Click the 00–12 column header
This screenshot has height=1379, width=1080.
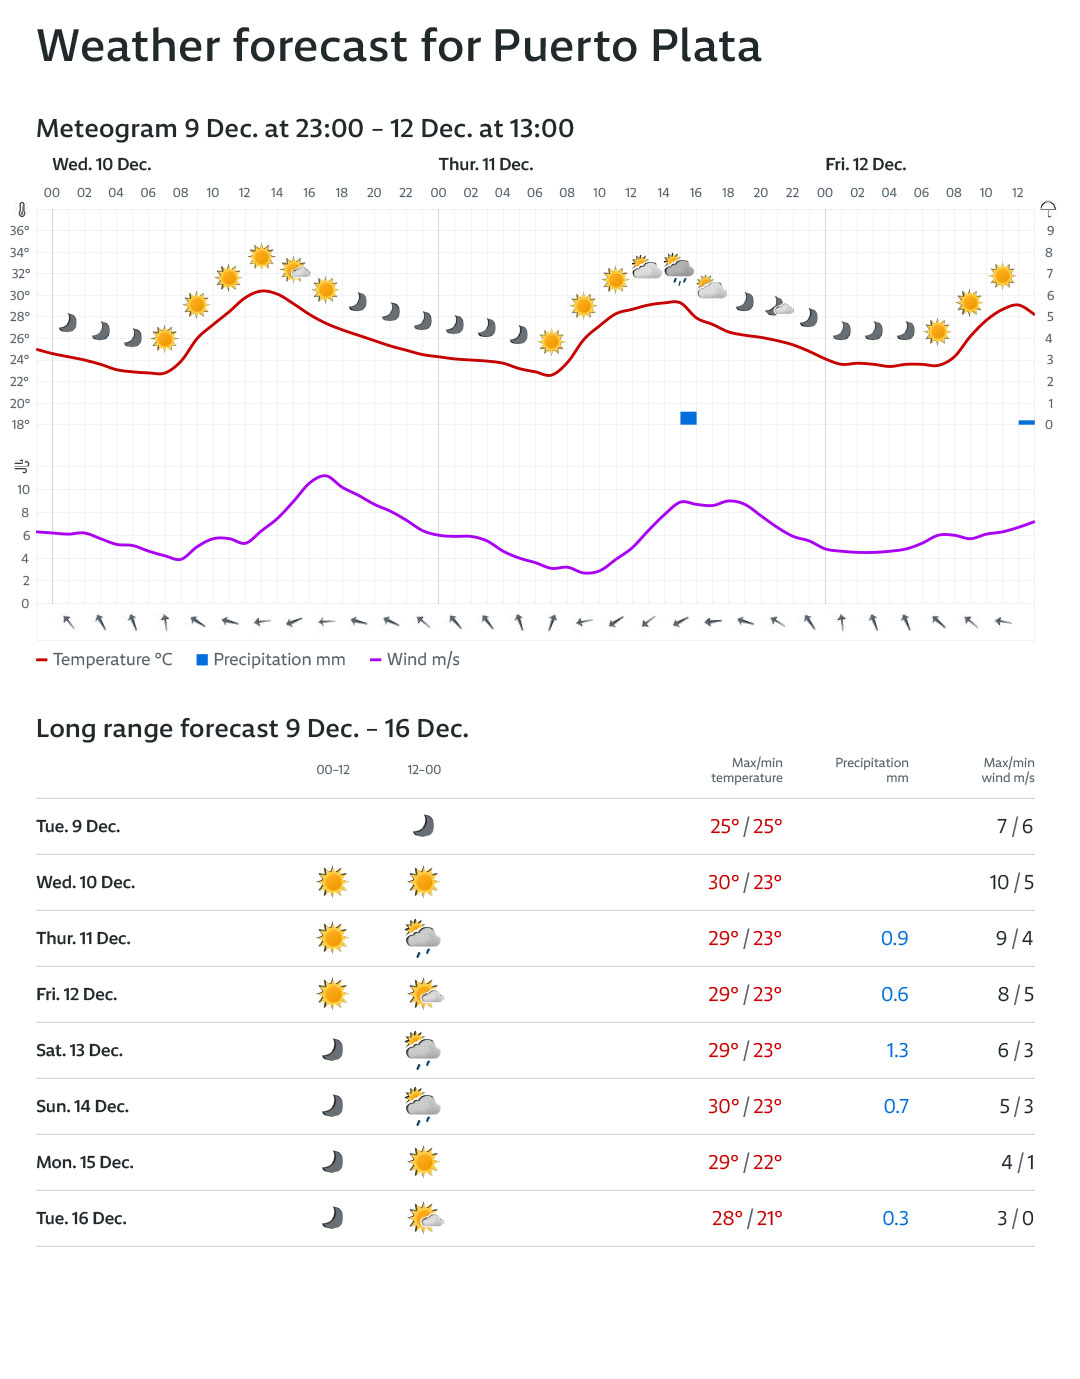333,770
